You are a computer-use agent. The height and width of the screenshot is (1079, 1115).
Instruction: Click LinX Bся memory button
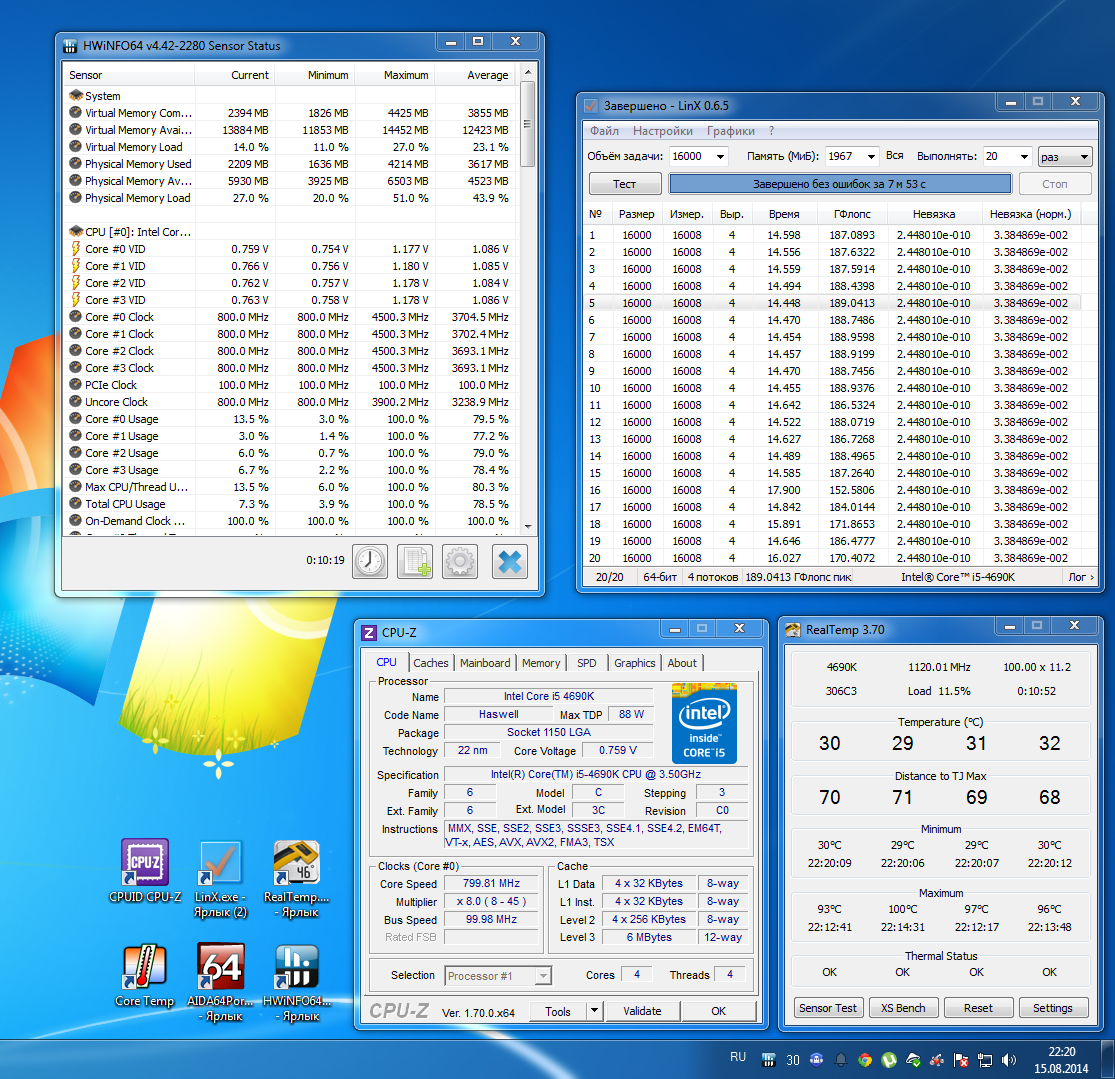[x=895, y=156]
